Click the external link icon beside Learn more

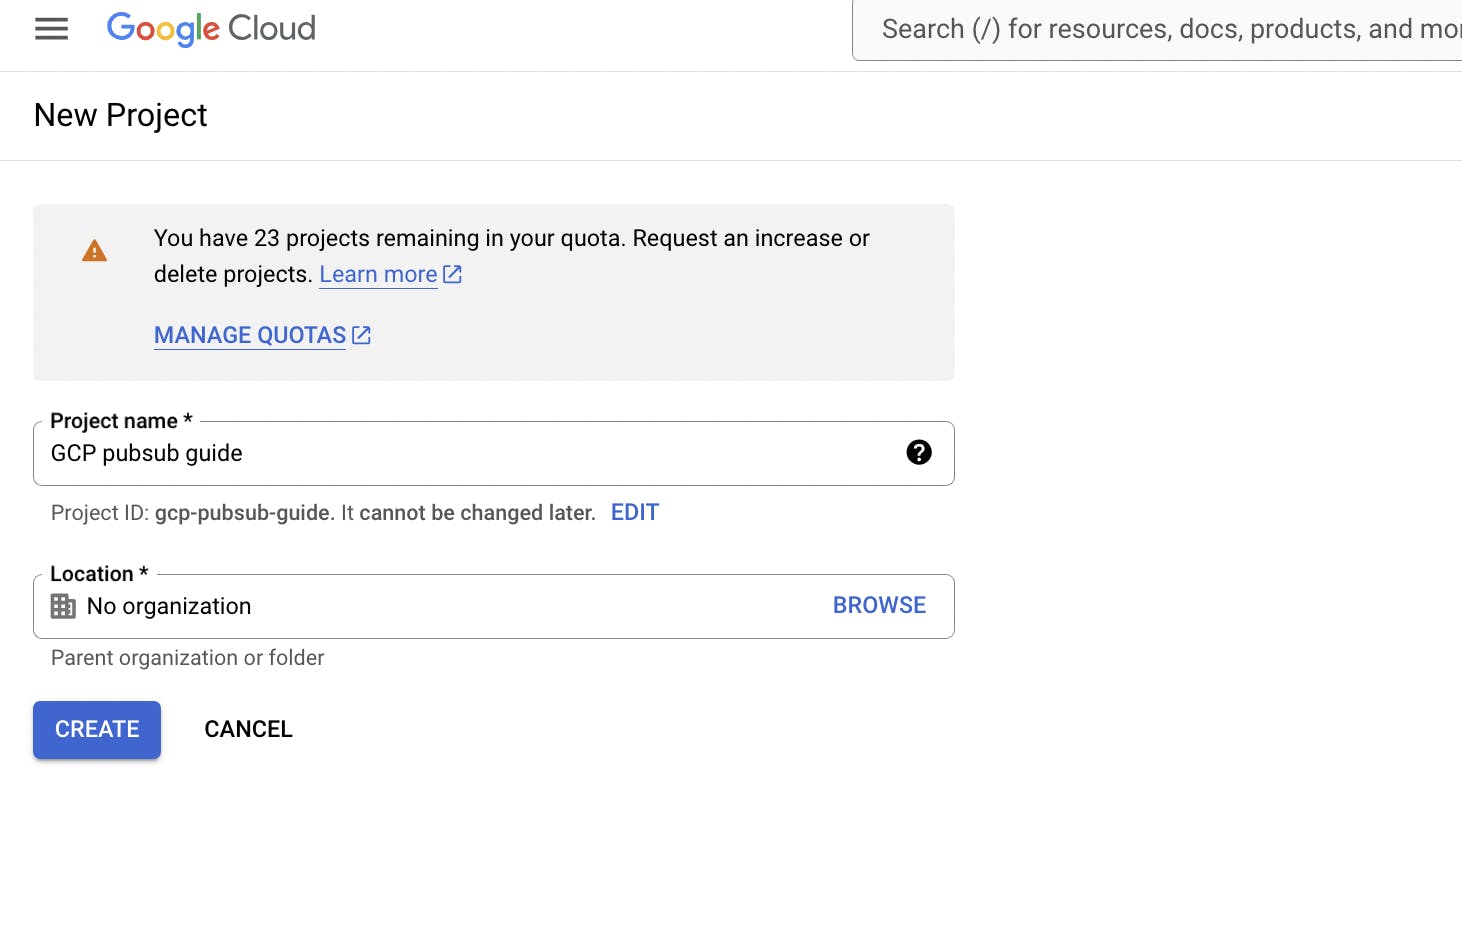pyautogui.click(x=453, y=274)
